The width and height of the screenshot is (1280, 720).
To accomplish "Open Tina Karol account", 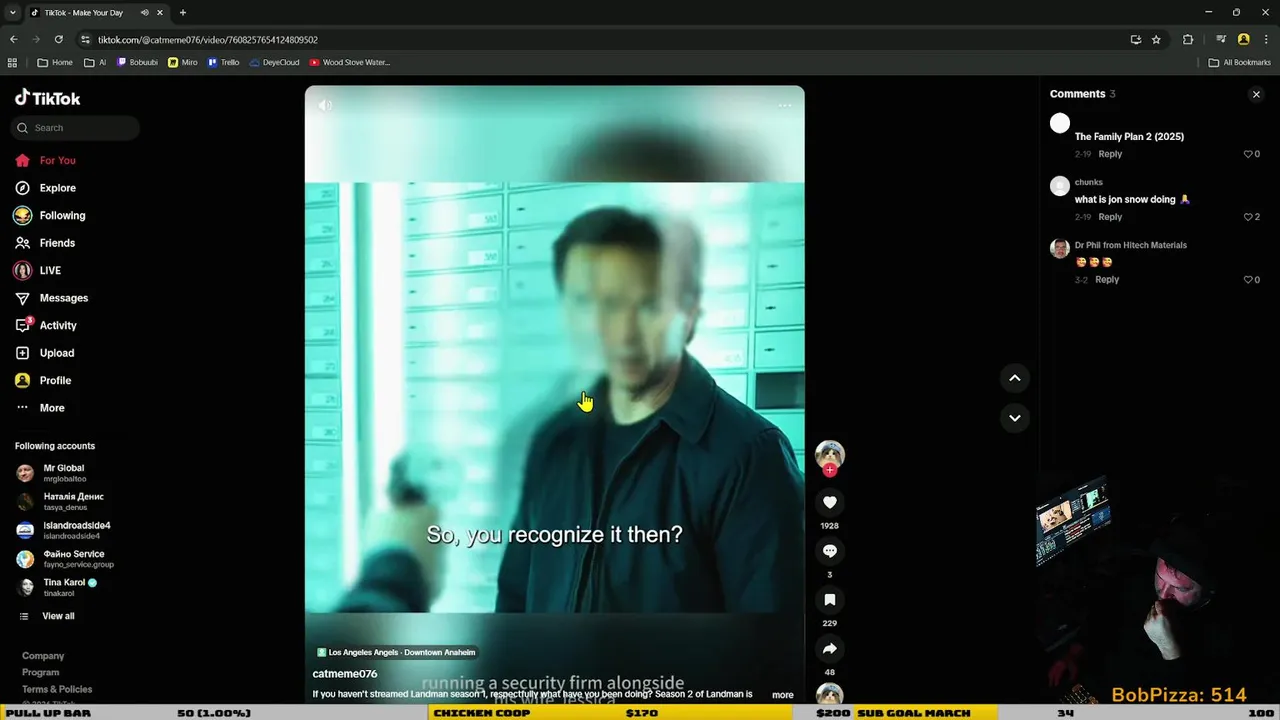I will pyautogui.click(x=57, y=587).
